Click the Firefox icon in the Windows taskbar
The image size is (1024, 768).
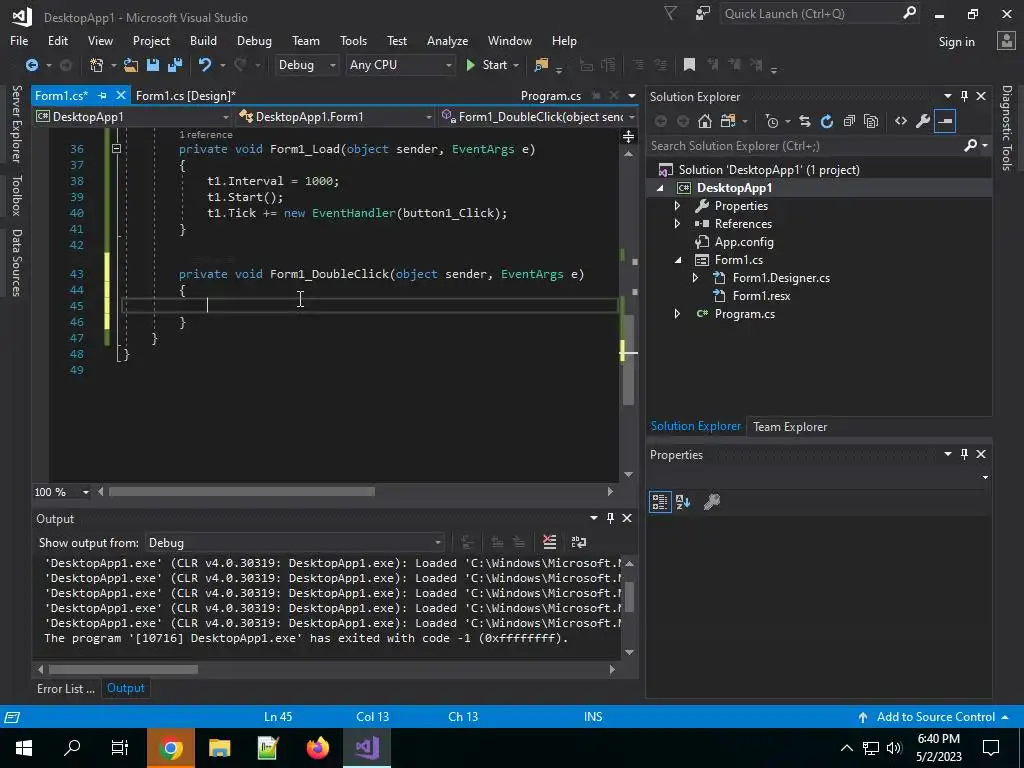[318, 748]
